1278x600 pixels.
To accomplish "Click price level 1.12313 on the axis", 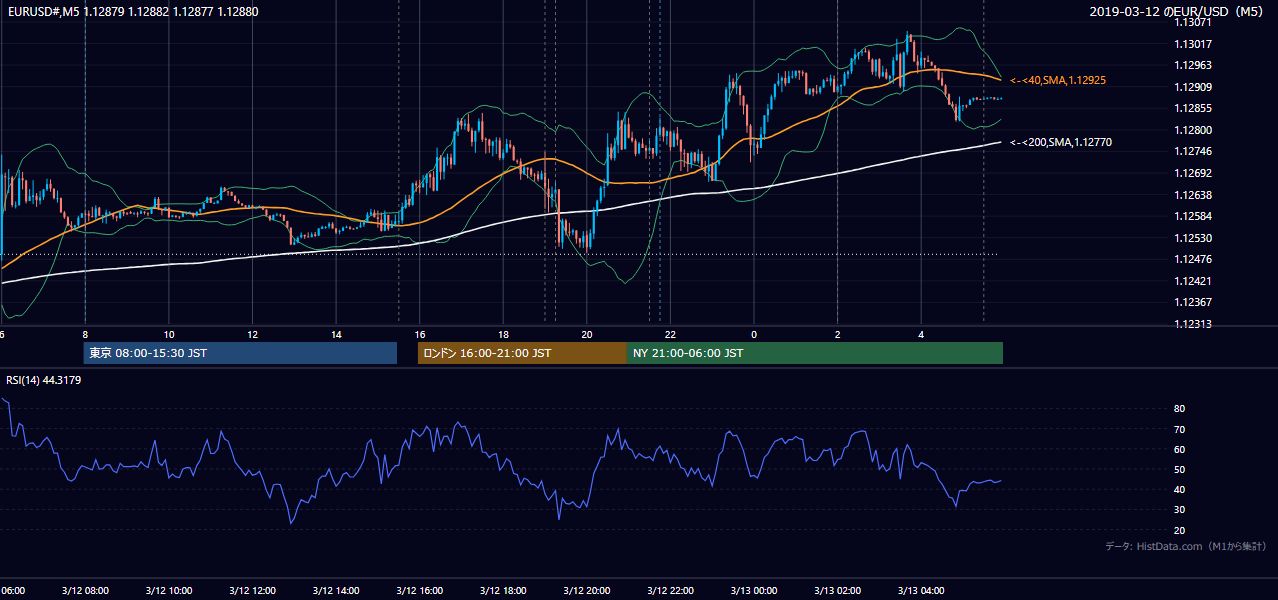I will tap(1193, 324).
